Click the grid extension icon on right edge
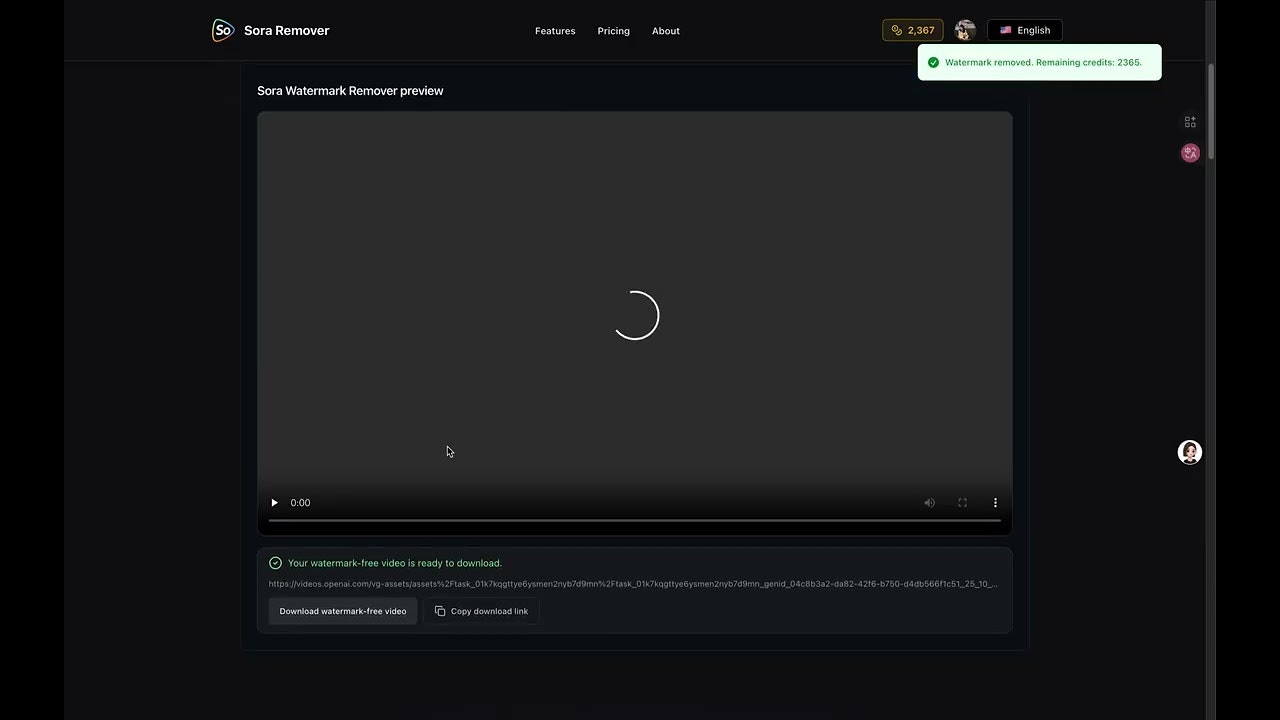 point(1190,122)
